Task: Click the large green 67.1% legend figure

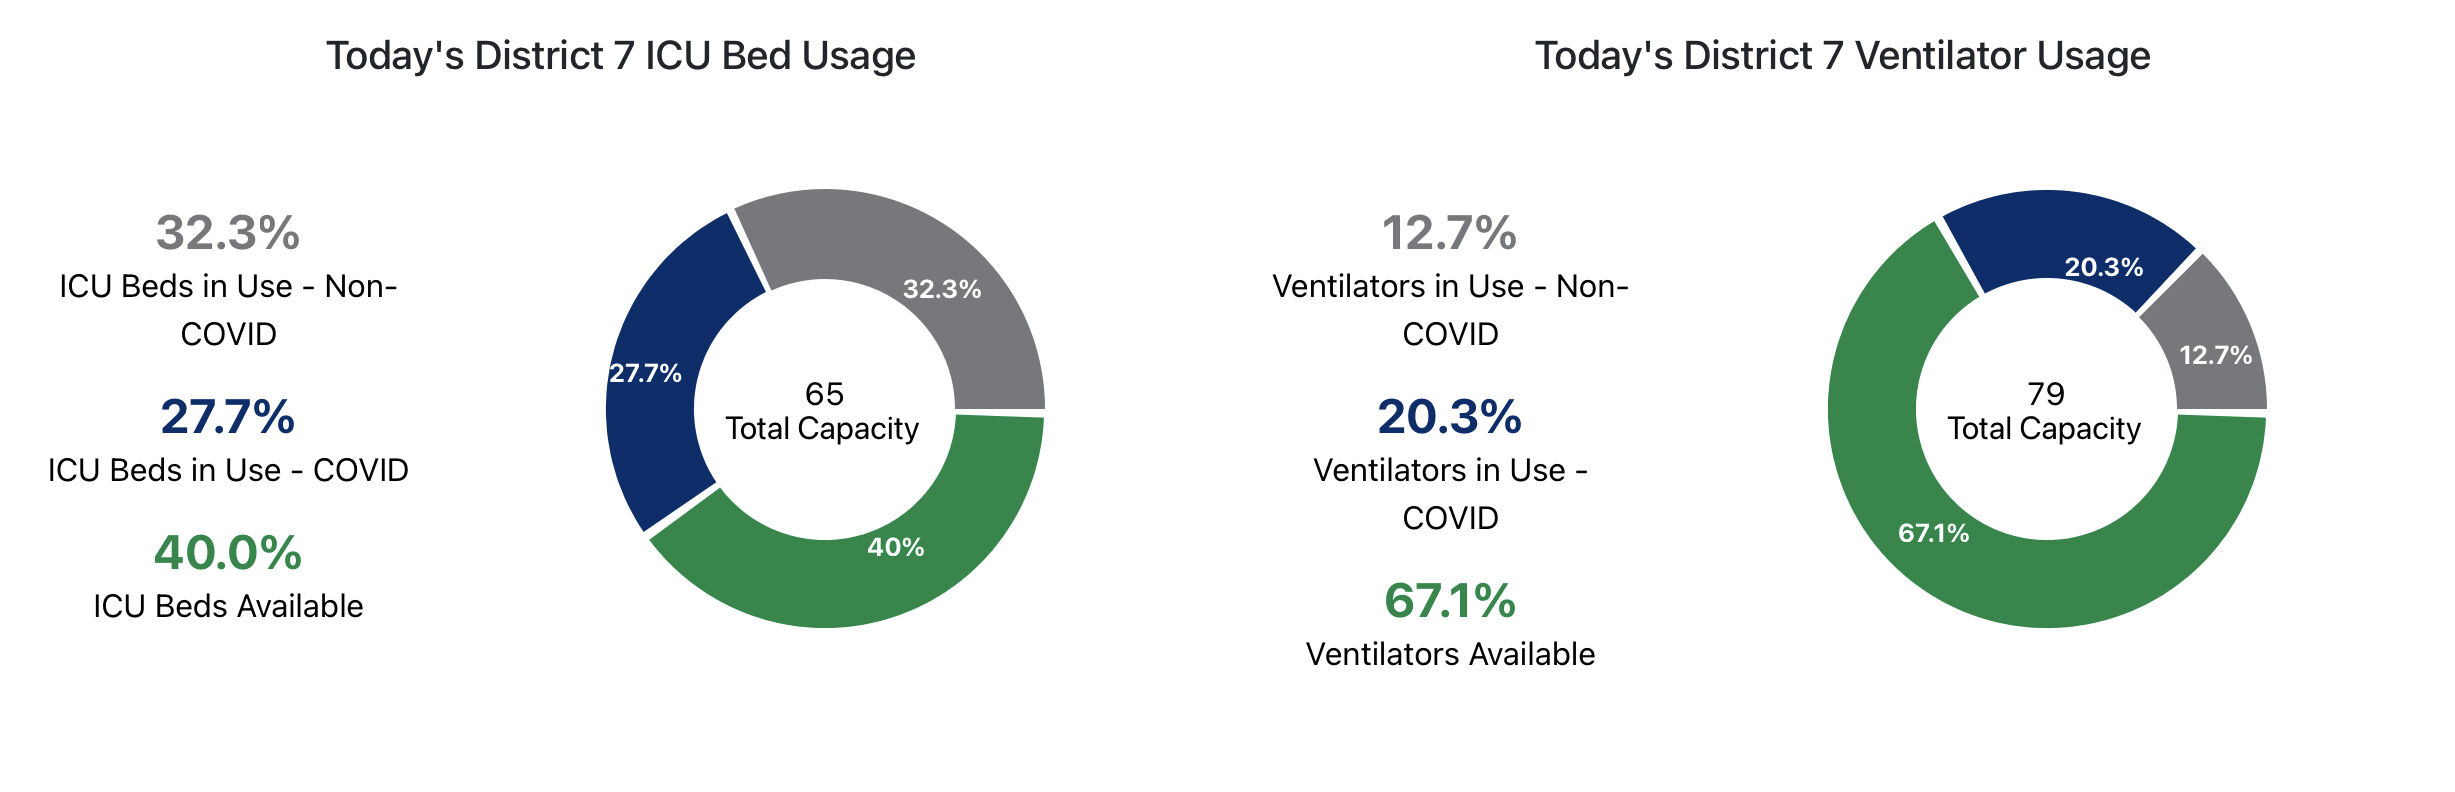Action: [1450, 601]
